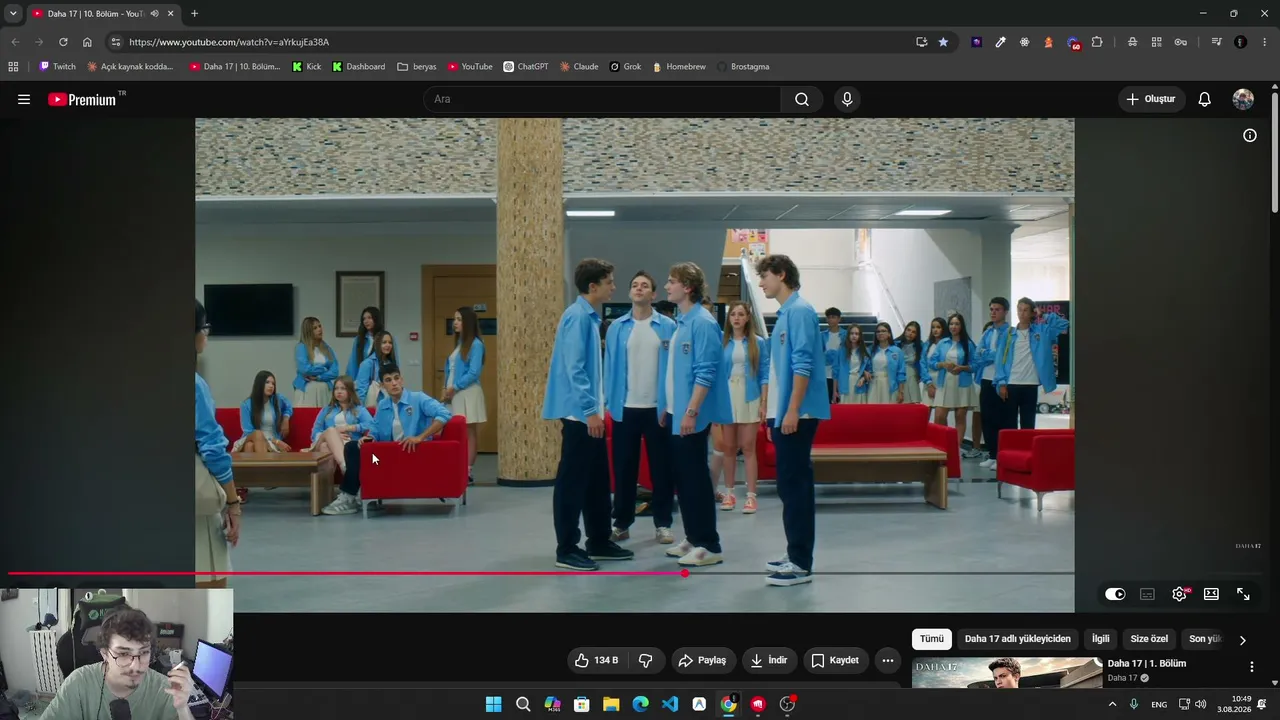The image size is (1280, 720).
Task: Click the YouTube search magnifier button
Action: point(802,99)
